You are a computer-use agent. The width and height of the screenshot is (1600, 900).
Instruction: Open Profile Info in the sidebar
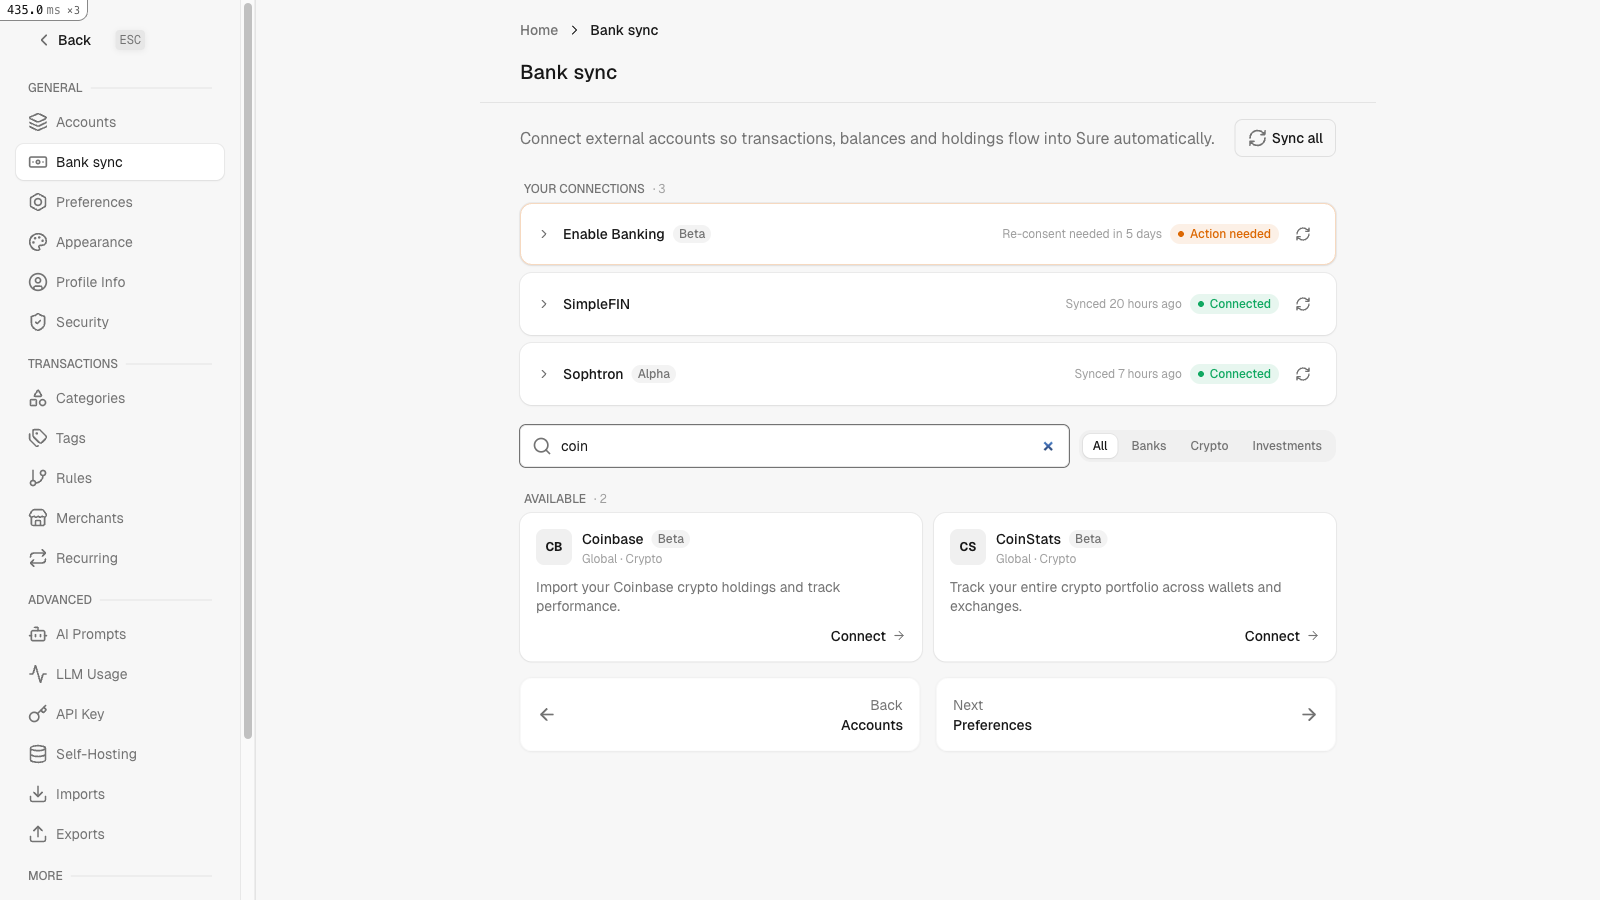click(x=120, y=282)
